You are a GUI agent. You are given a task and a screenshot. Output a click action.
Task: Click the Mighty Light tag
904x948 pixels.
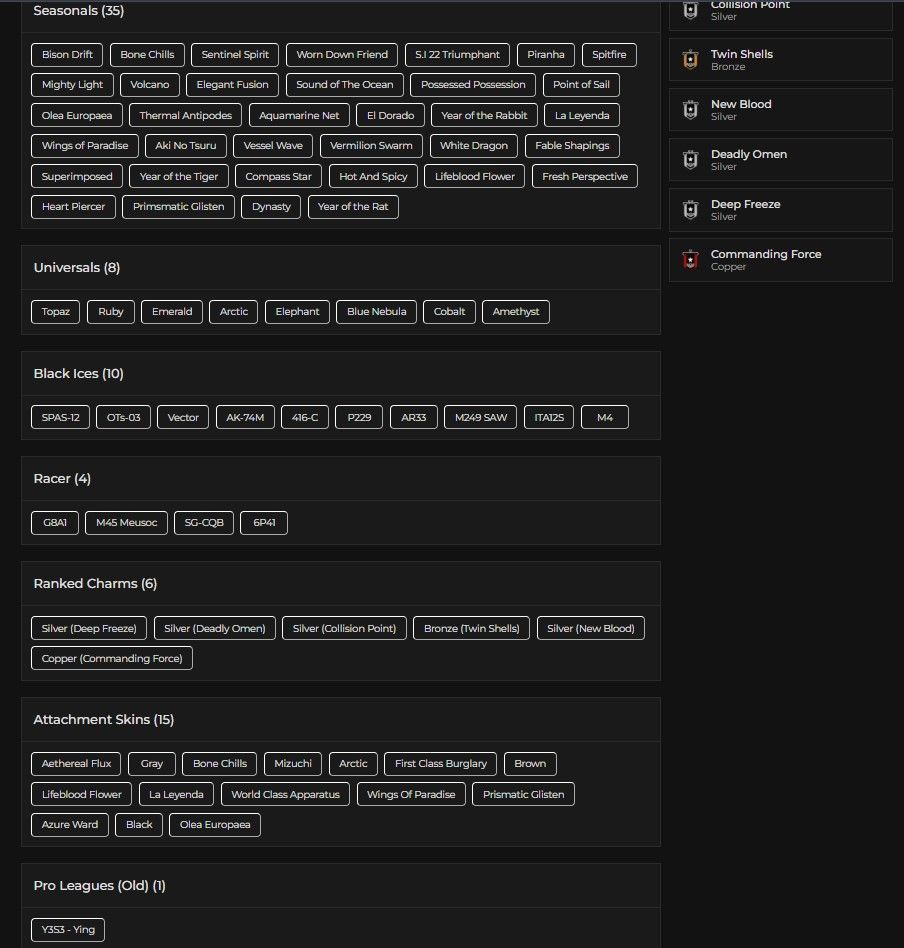73,85
